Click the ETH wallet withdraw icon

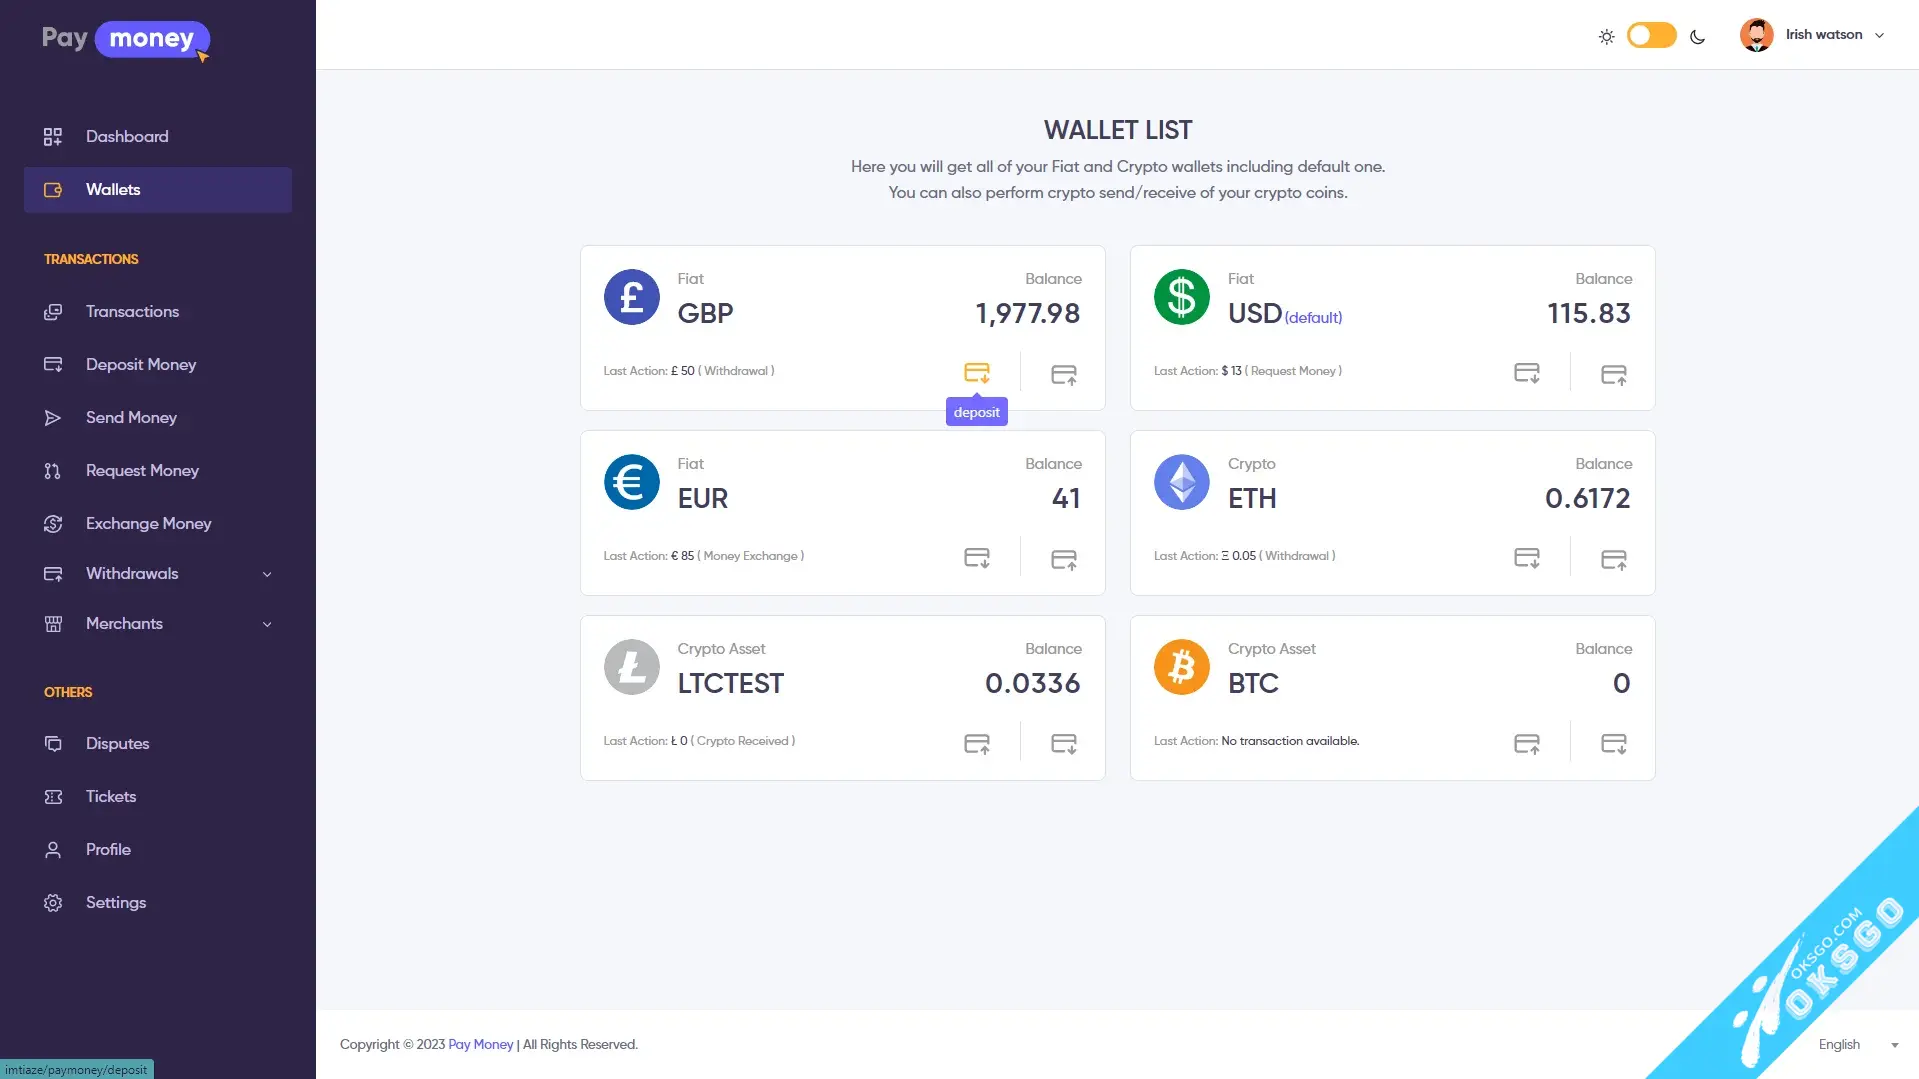tap(1613, 559)
